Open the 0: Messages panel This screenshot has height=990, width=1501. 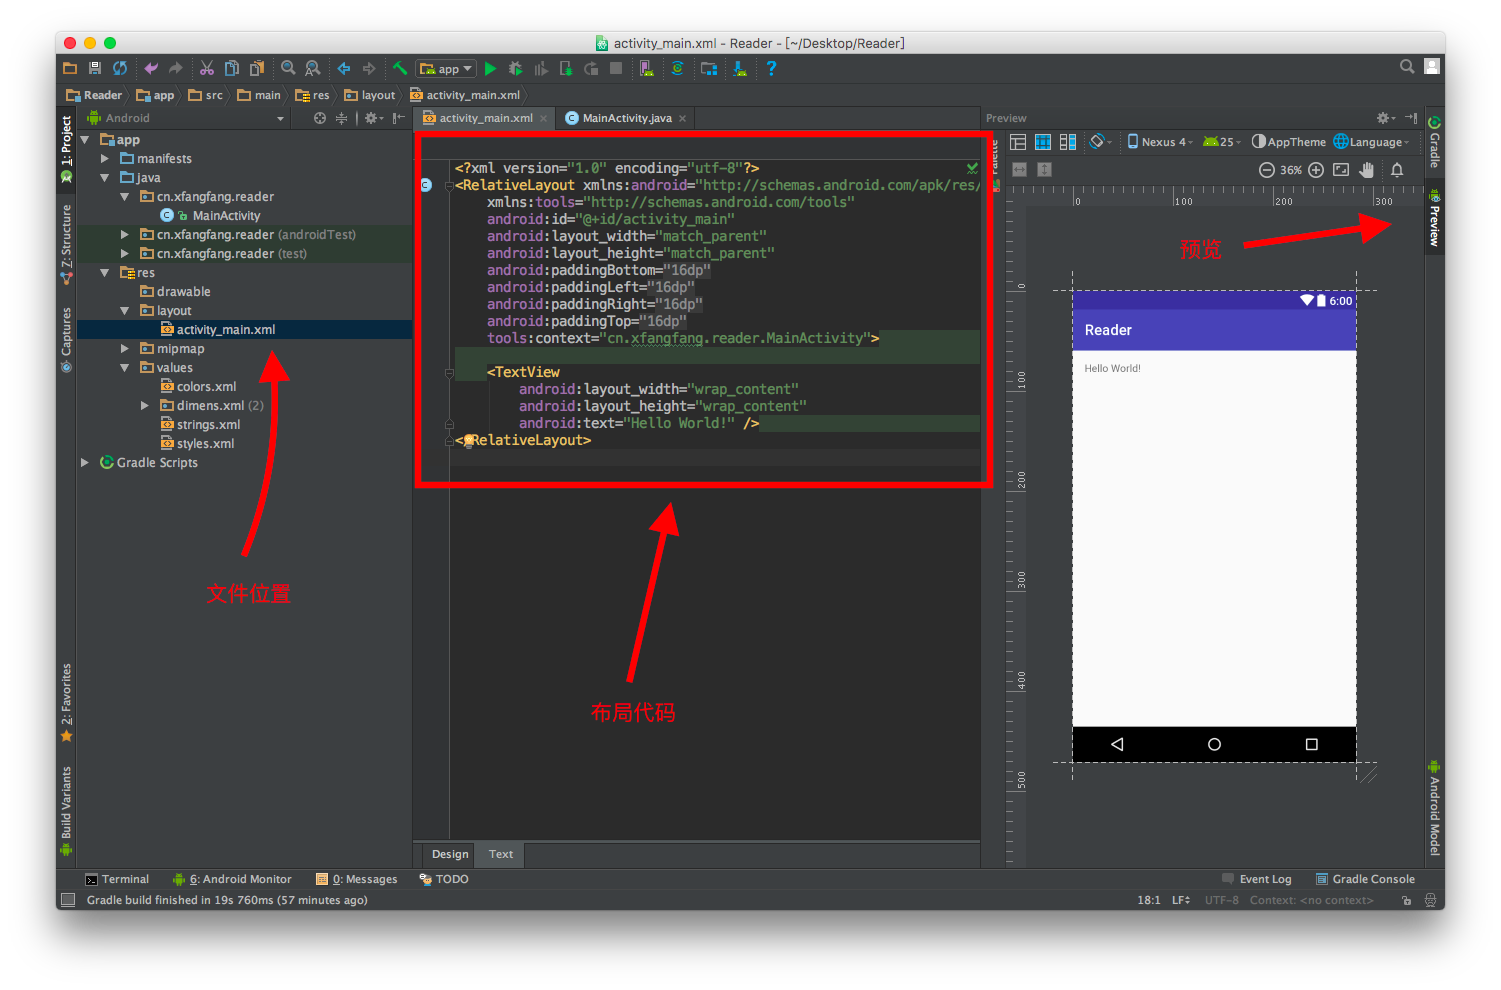tap(357, 879)
